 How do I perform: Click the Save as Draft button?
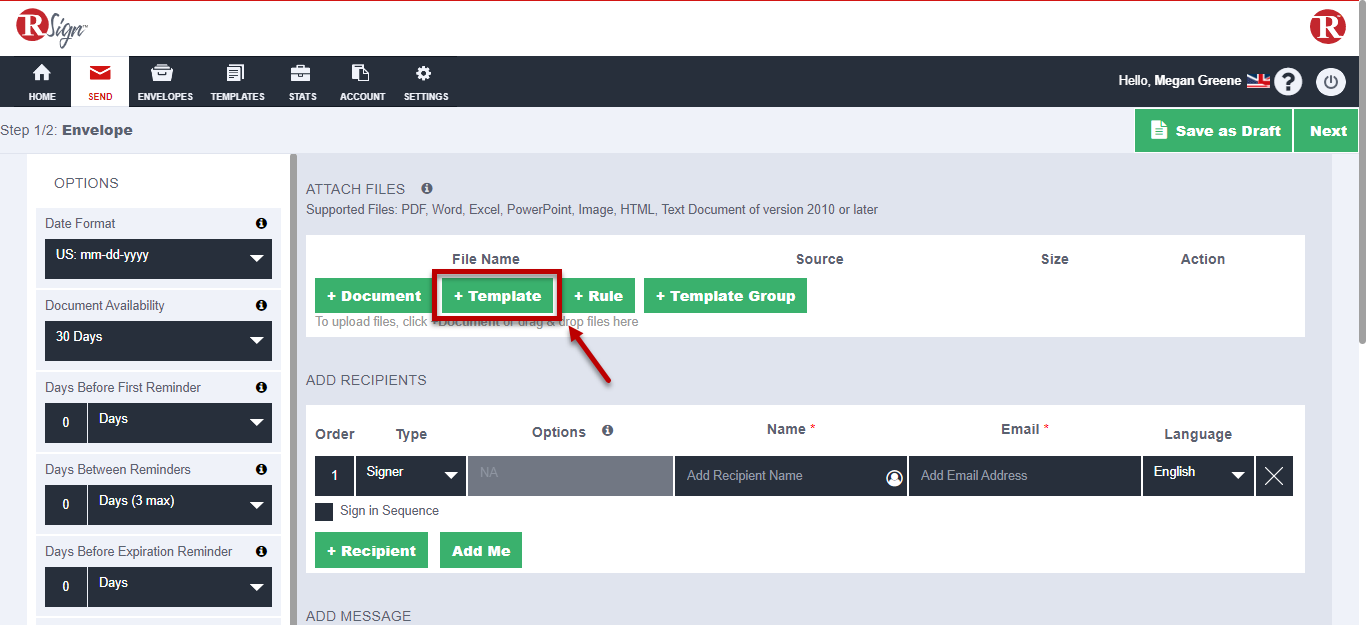point(1214,131)
